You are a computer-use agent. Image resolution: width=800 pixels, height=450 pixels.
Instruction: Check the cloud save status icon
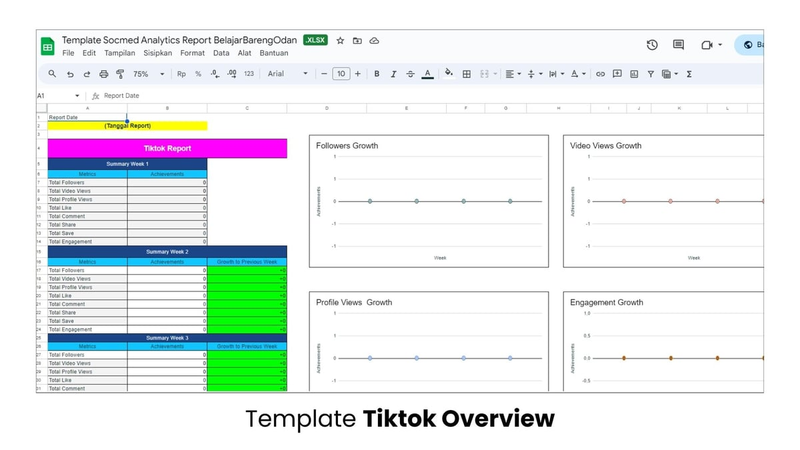click(x=374, y=41)
